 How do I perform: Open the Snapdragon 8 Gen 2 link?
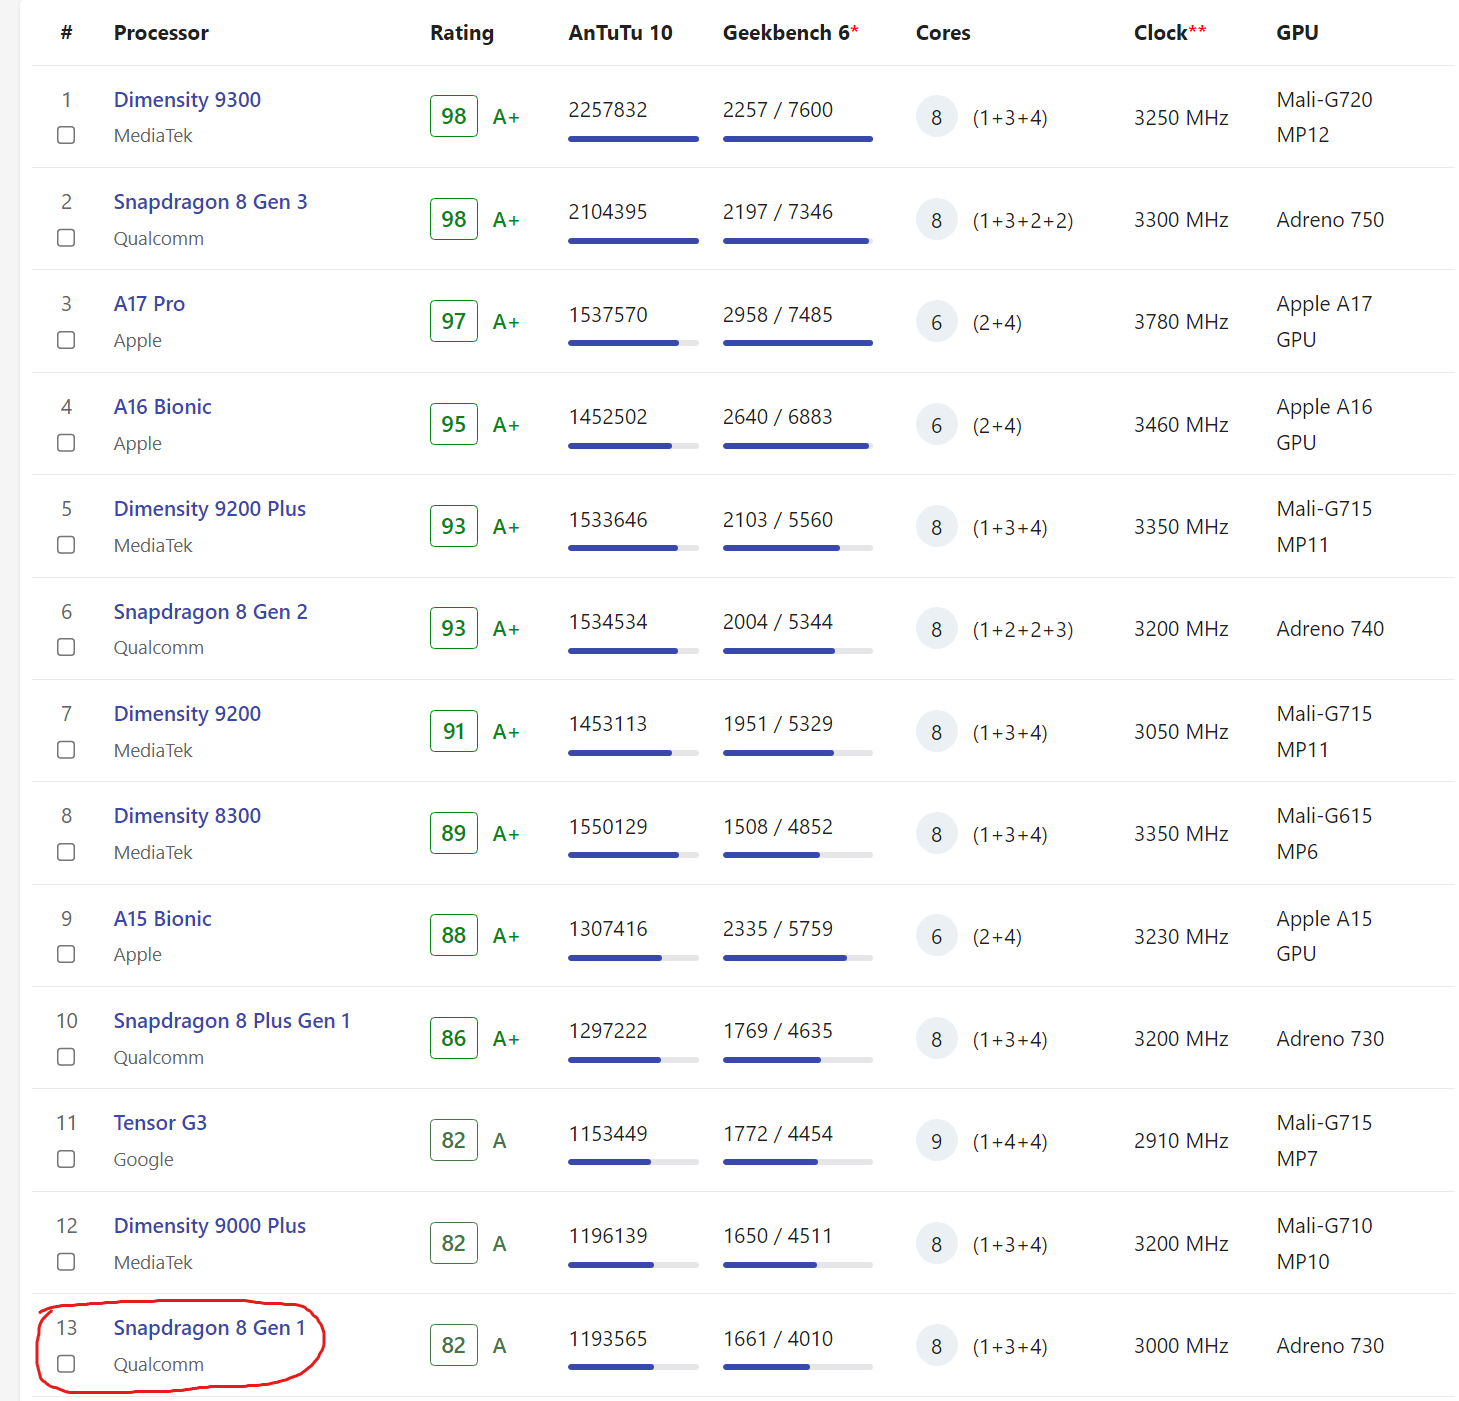pos(210,612)
